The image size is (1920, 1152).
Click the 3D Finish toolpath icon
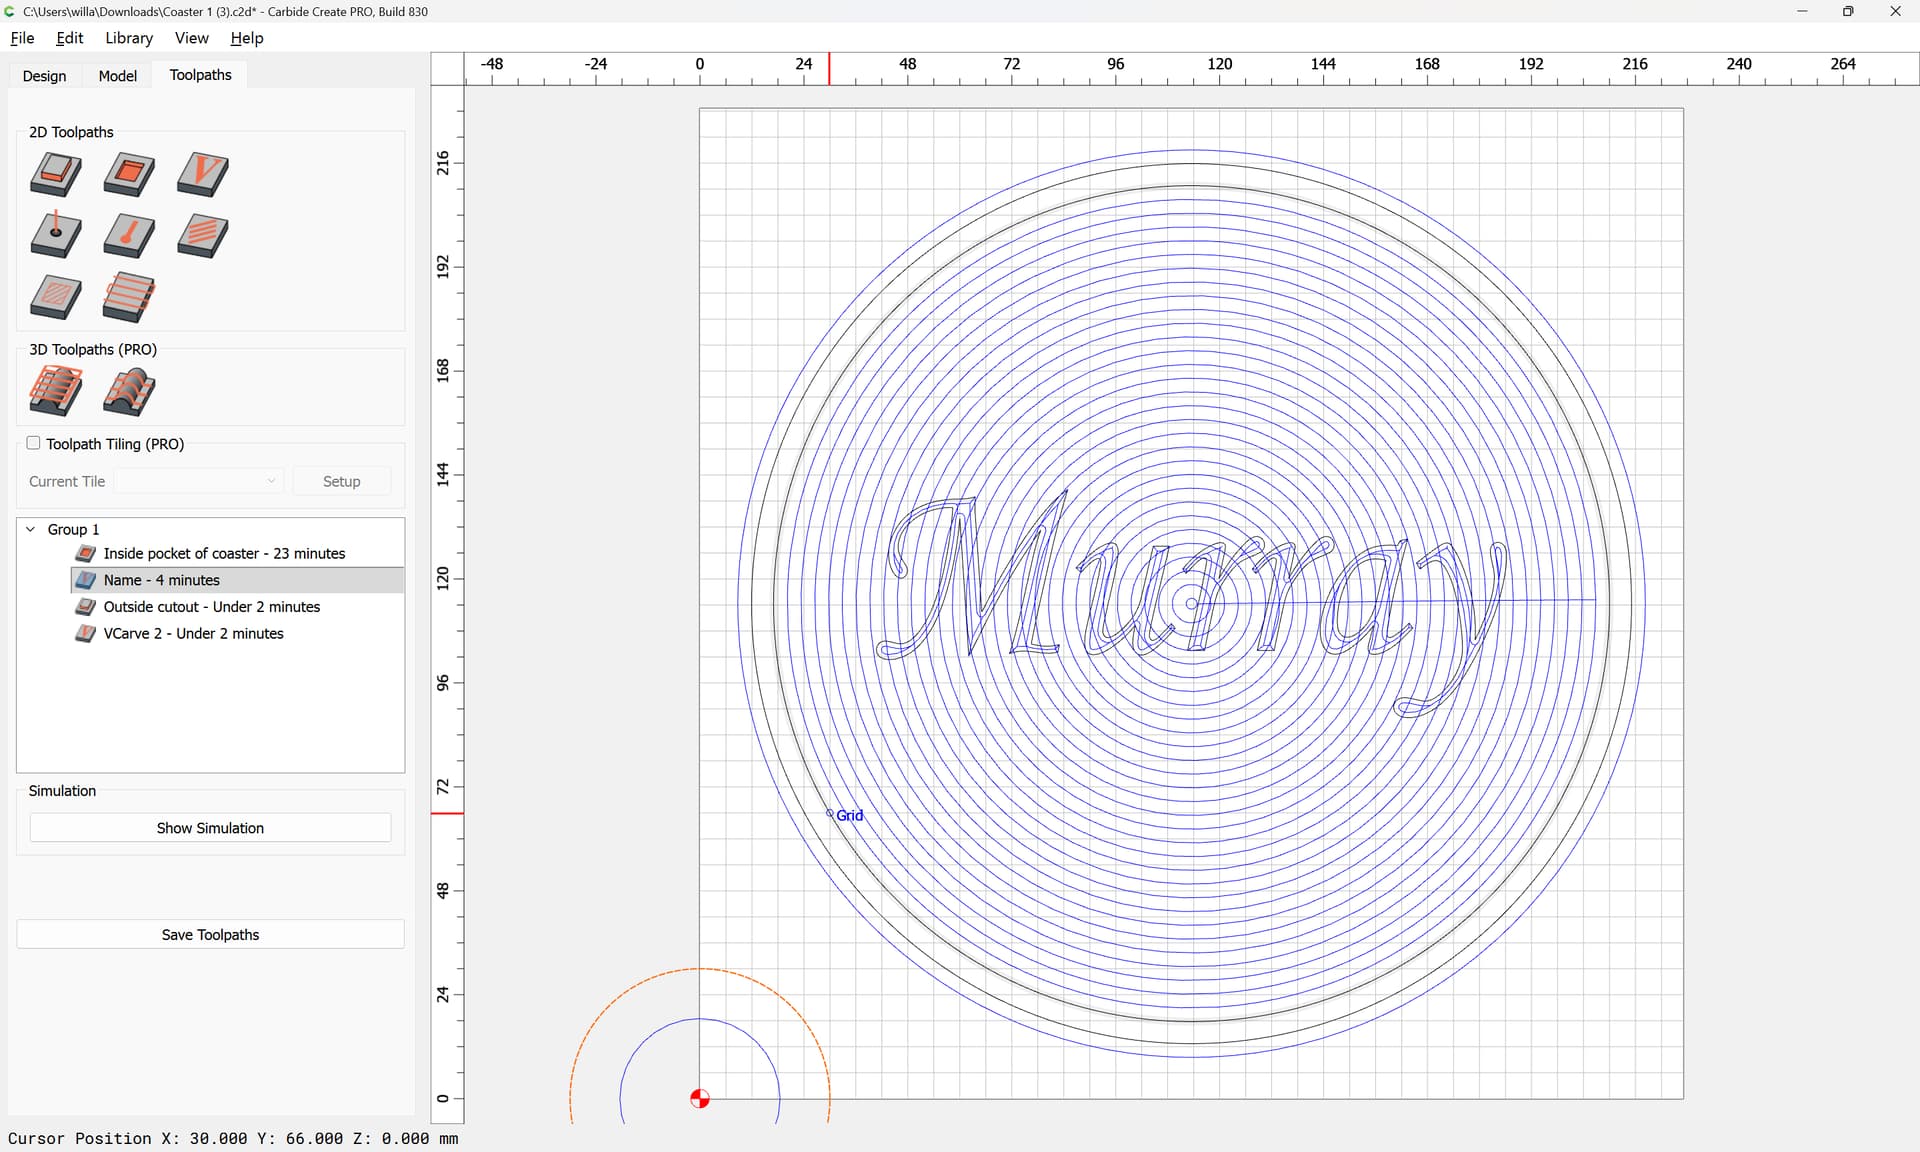tap(129, 391)
